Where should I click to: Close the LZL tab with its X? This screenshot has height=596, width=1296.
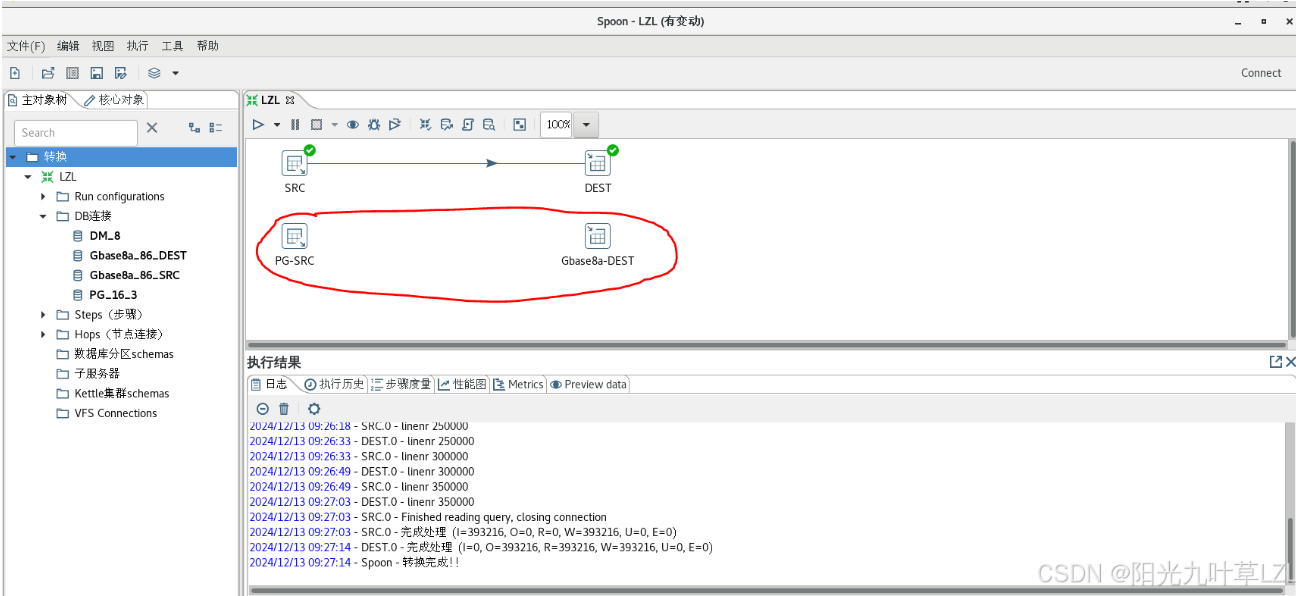[x=290, y=100]
